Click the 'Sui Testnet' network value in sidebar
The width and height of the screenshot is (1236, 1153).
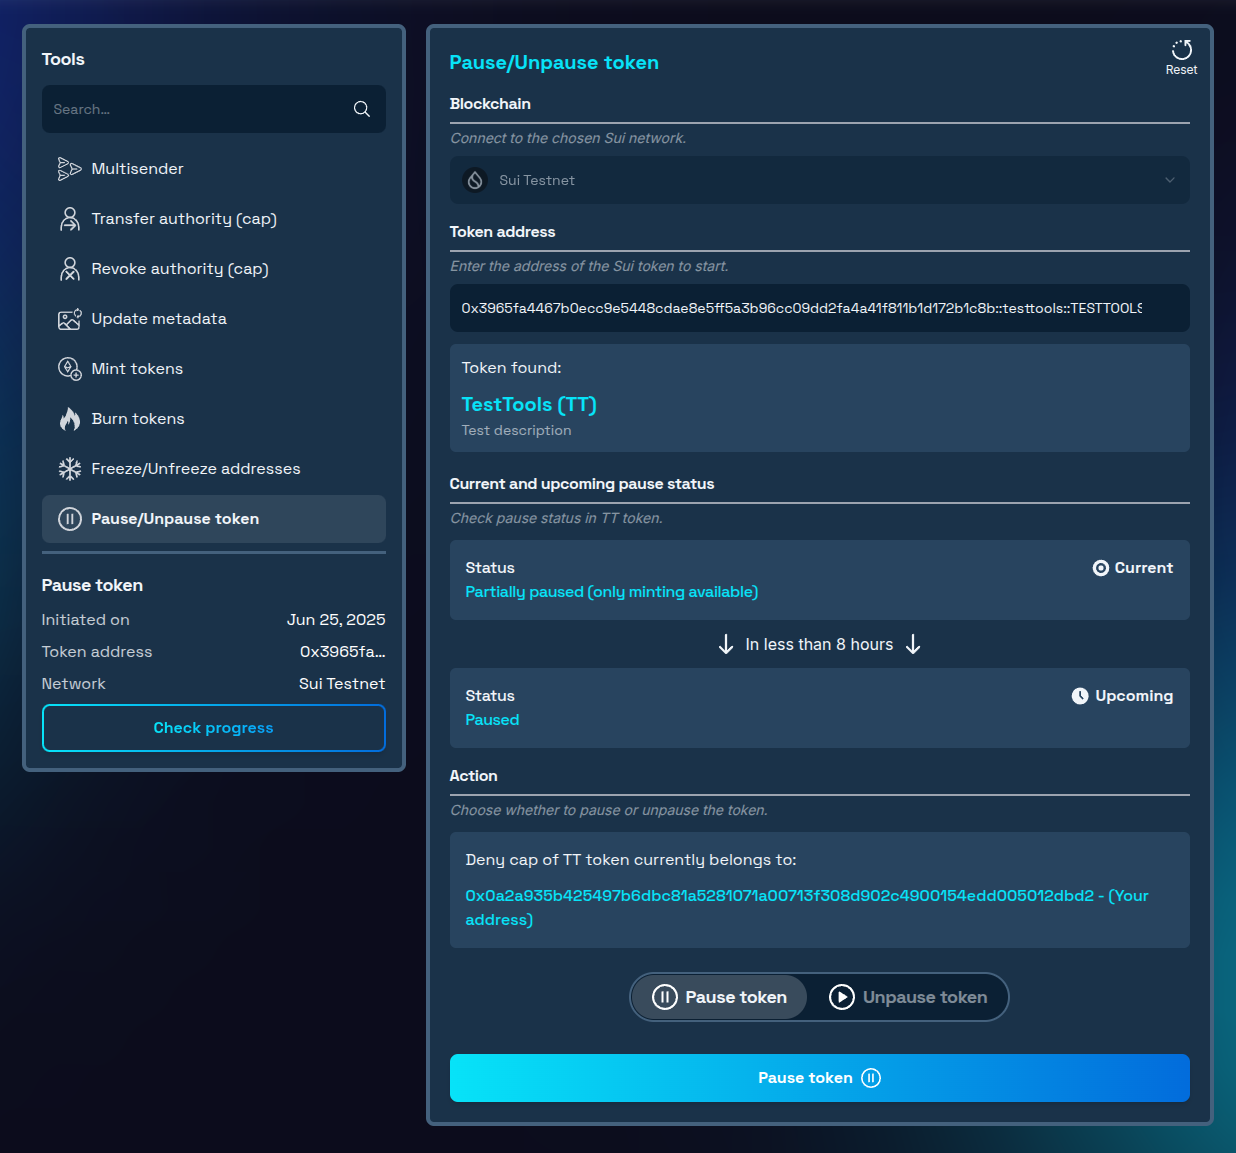coord(342,684)
